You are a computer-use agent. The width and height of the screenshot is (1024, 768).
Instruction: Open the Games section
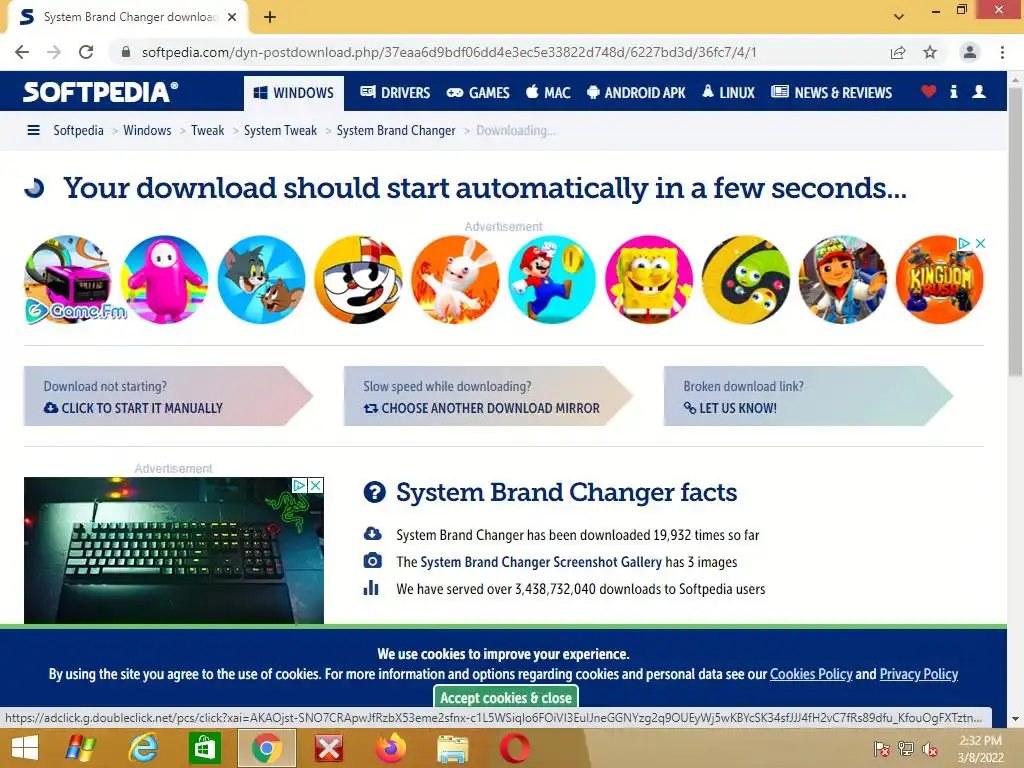(x=478, y=93)
